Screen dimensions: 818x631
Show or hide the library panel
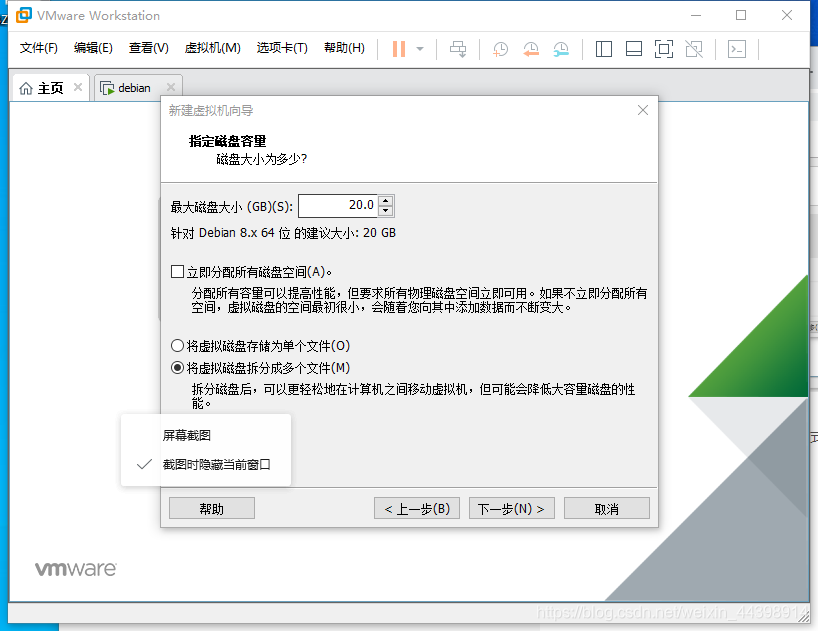603,48
